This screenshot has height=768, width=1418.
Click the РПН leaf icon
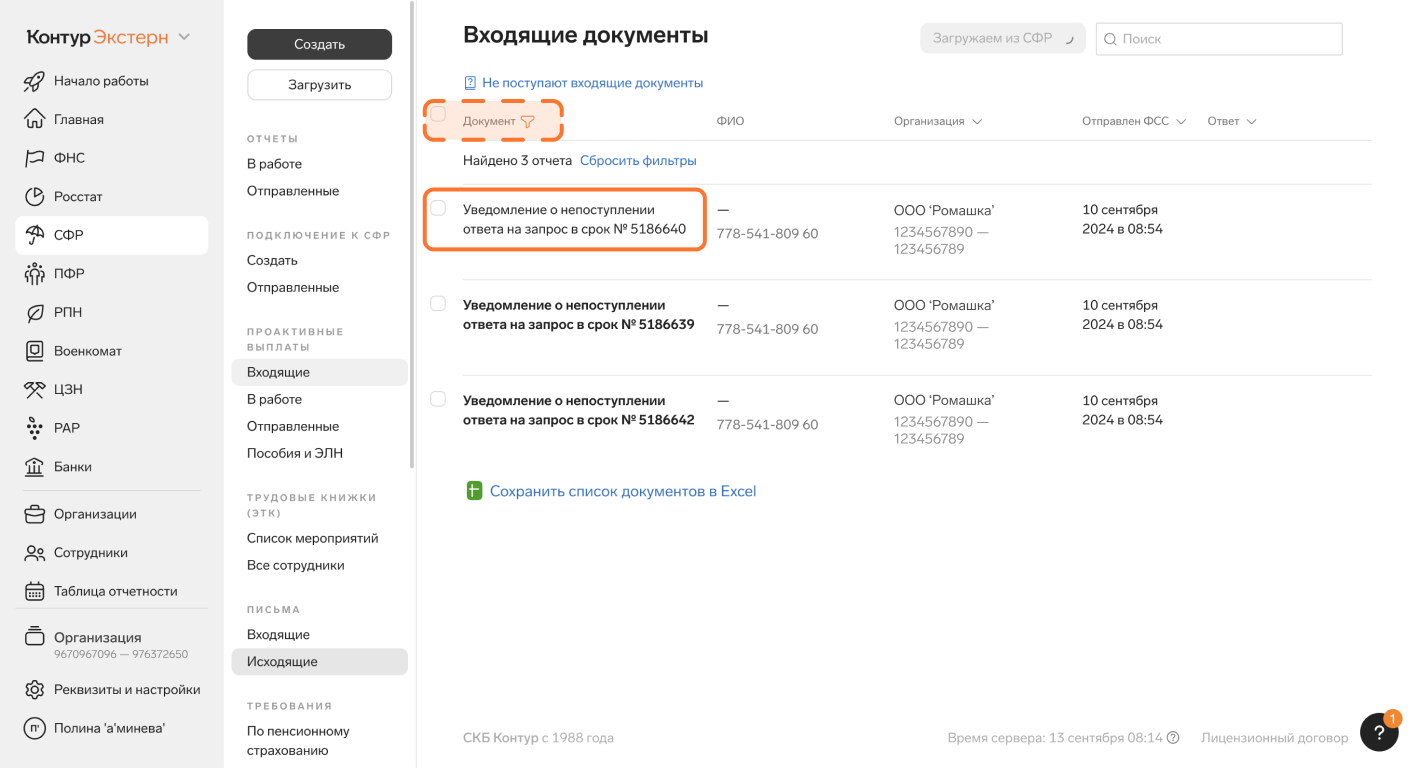[35, 313]
